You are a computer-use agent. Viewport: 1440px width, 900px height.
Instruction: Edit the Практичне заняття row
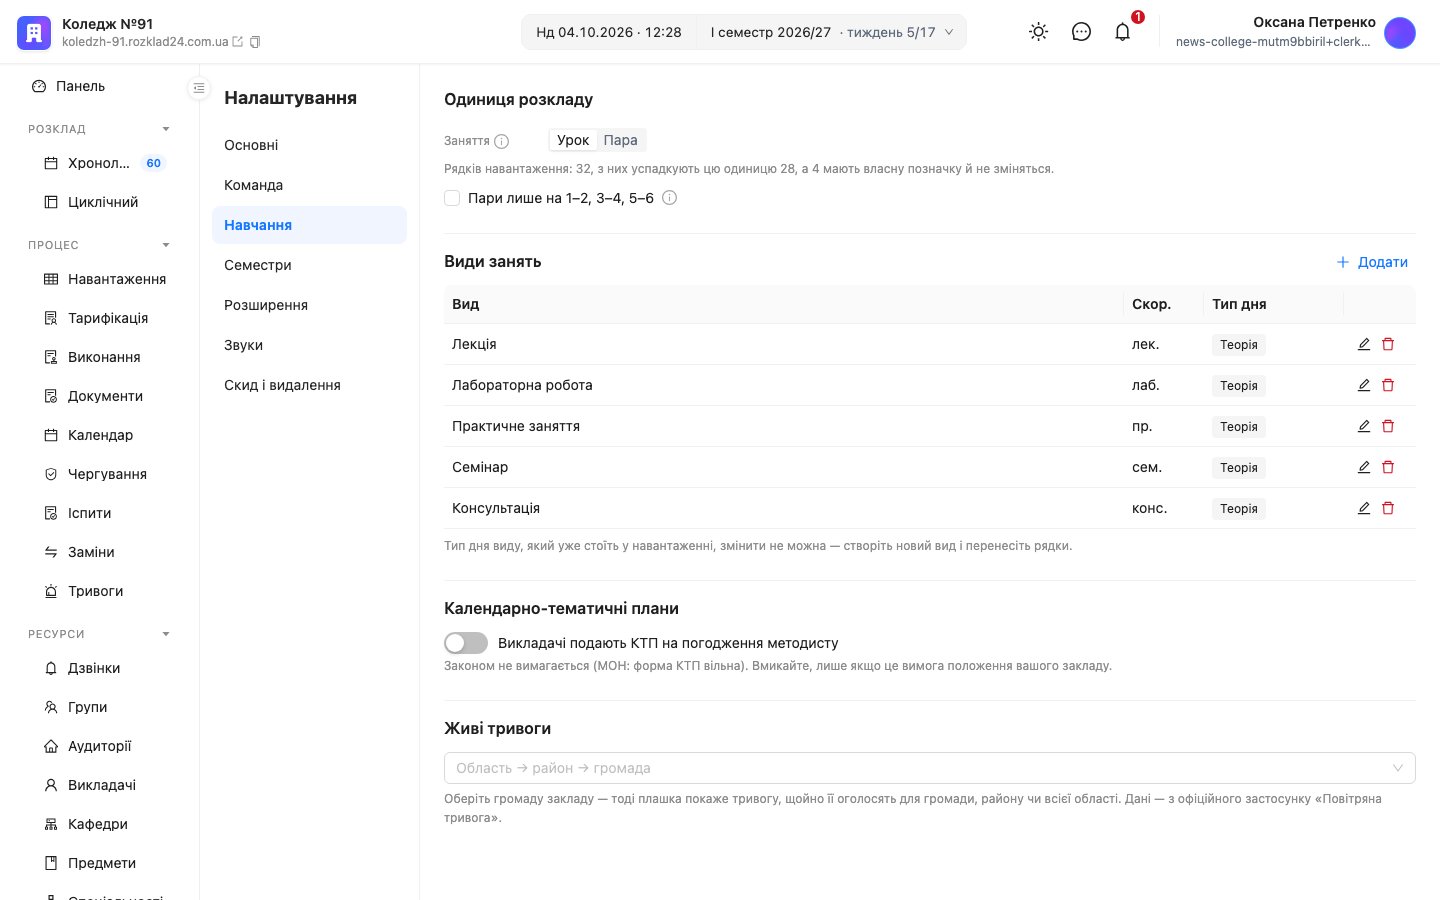pyautogui.click(x=1364, y=426)
